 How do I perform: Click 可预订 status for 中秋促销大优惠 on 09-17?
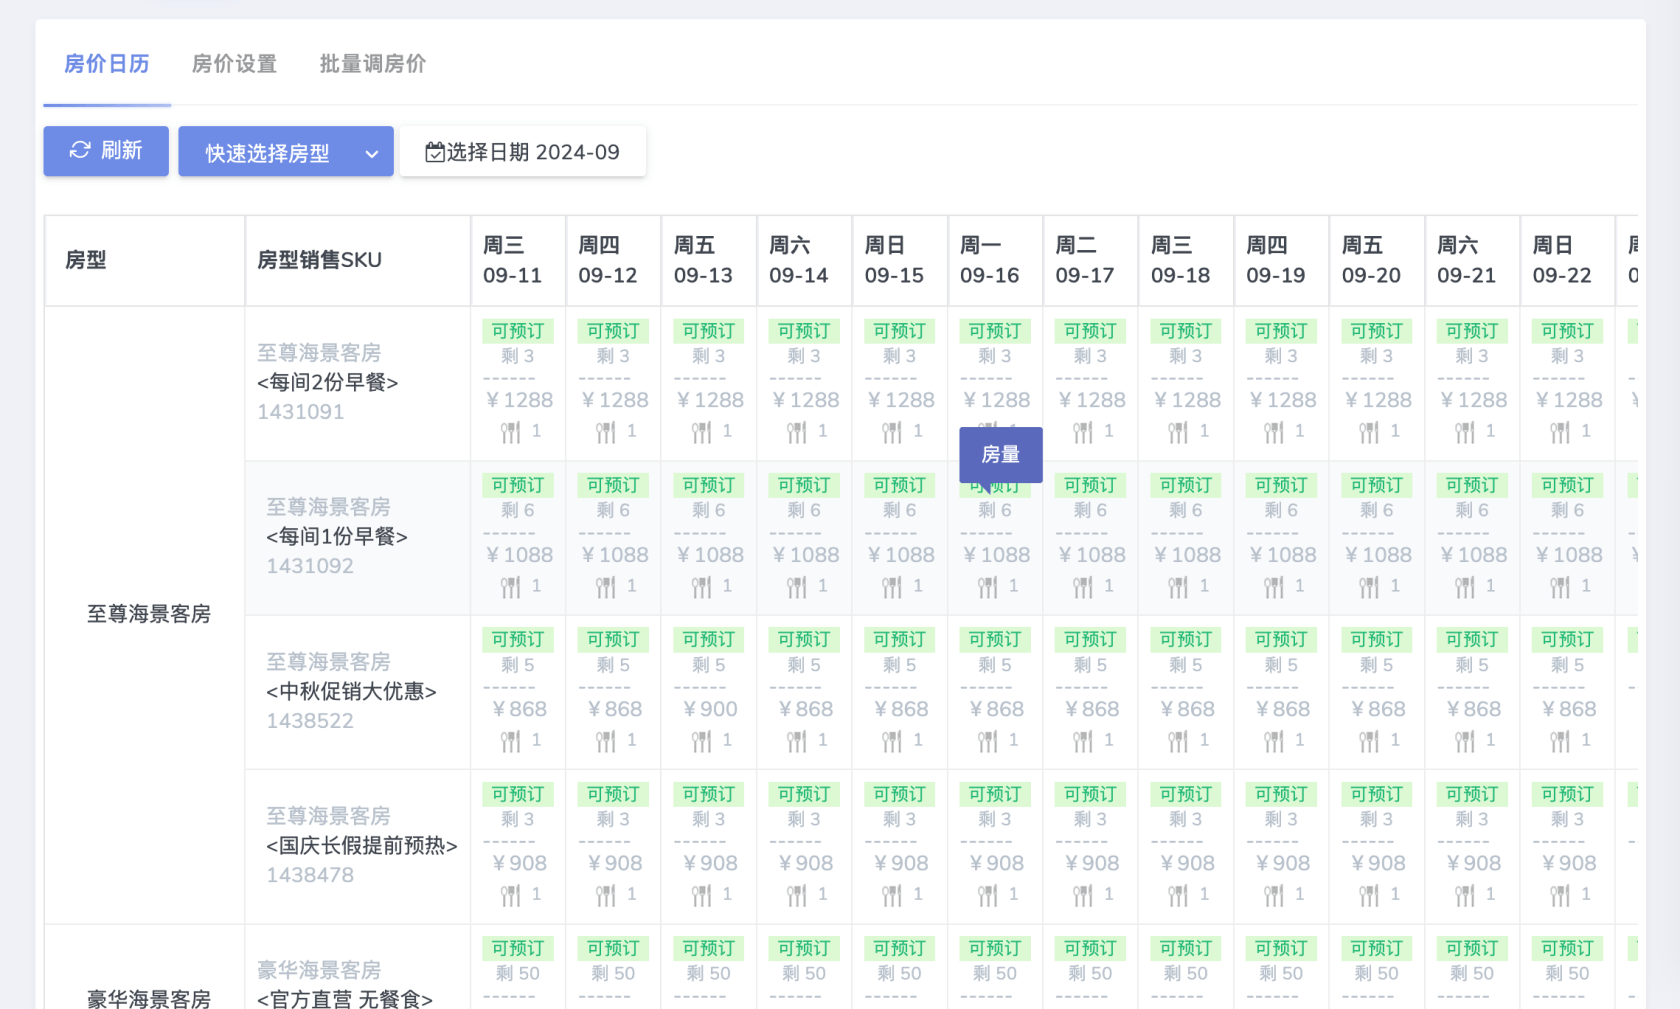pyautogui.click(x=1090, y=640)
